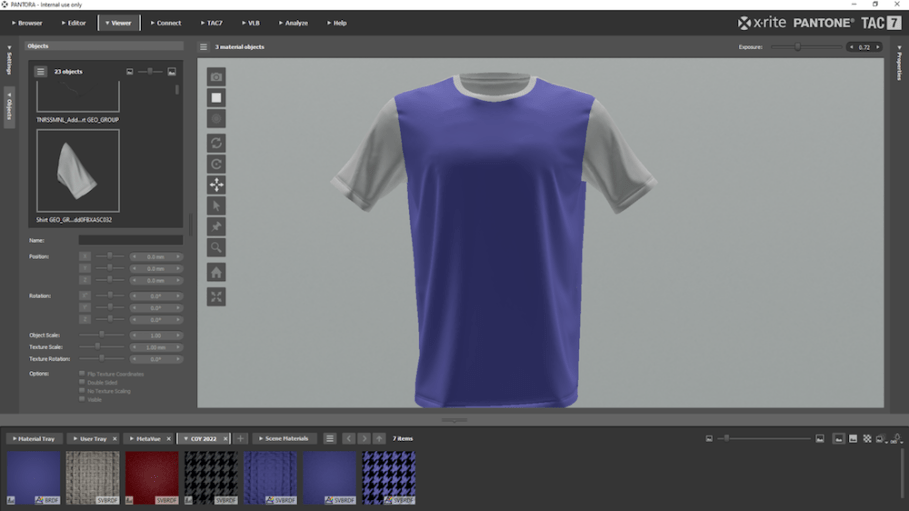Screen dimensions: 909x511
Task: Add a new tray tab with plus
Action: (x=240, y=438)
